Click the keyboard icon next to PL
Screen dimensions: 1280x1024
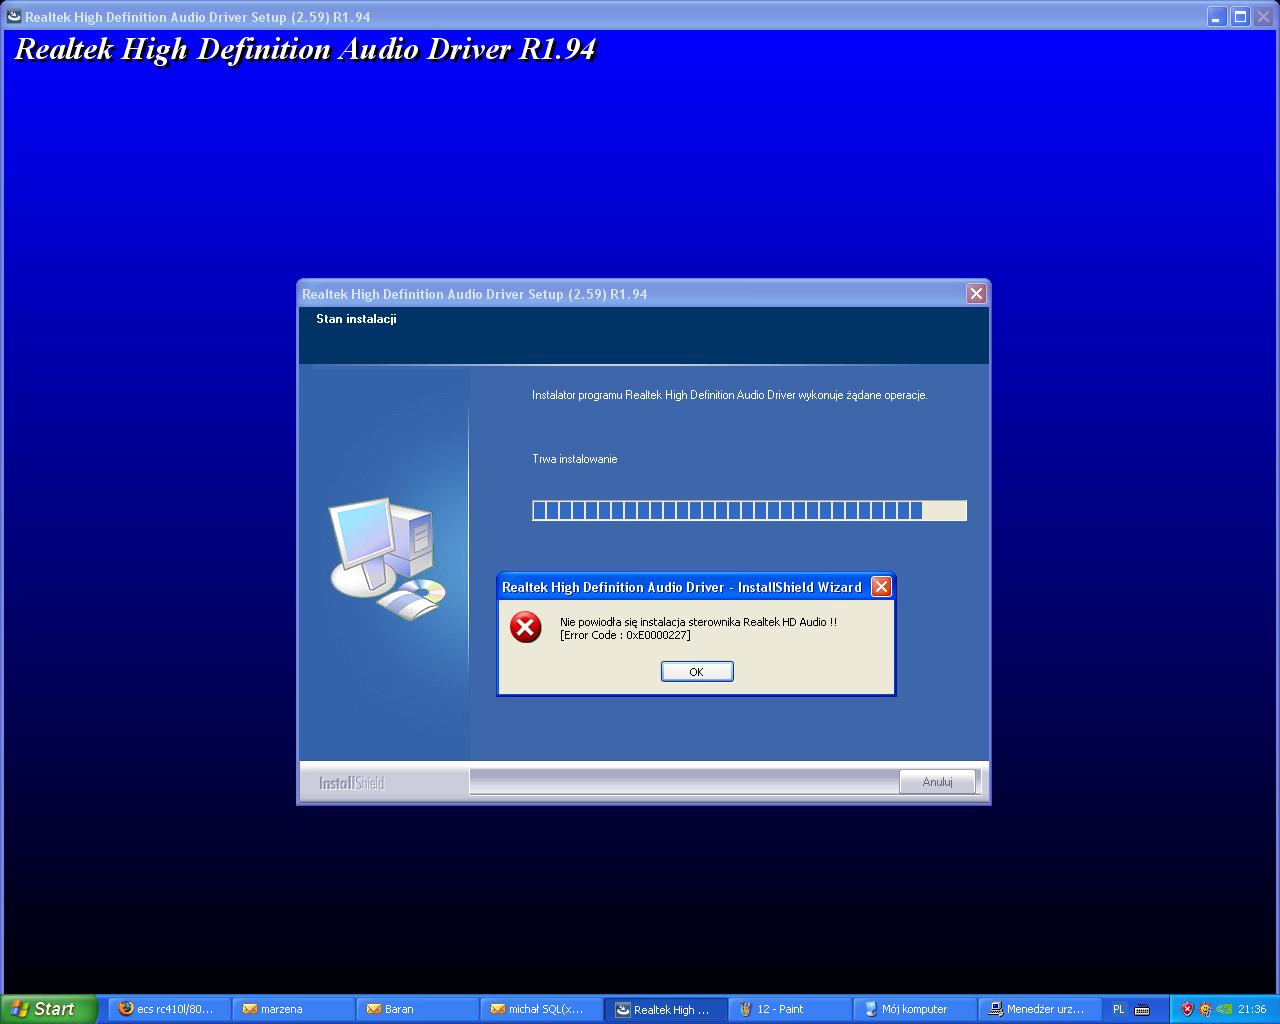pos(1142,1009)
